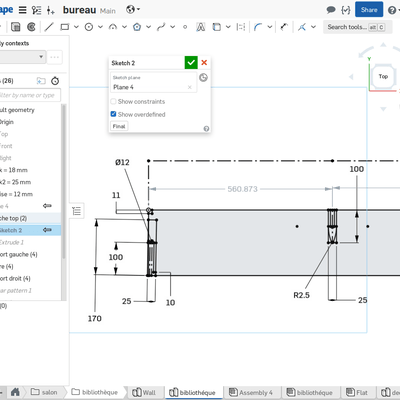Select the Arc tool

tap(113, 27)
